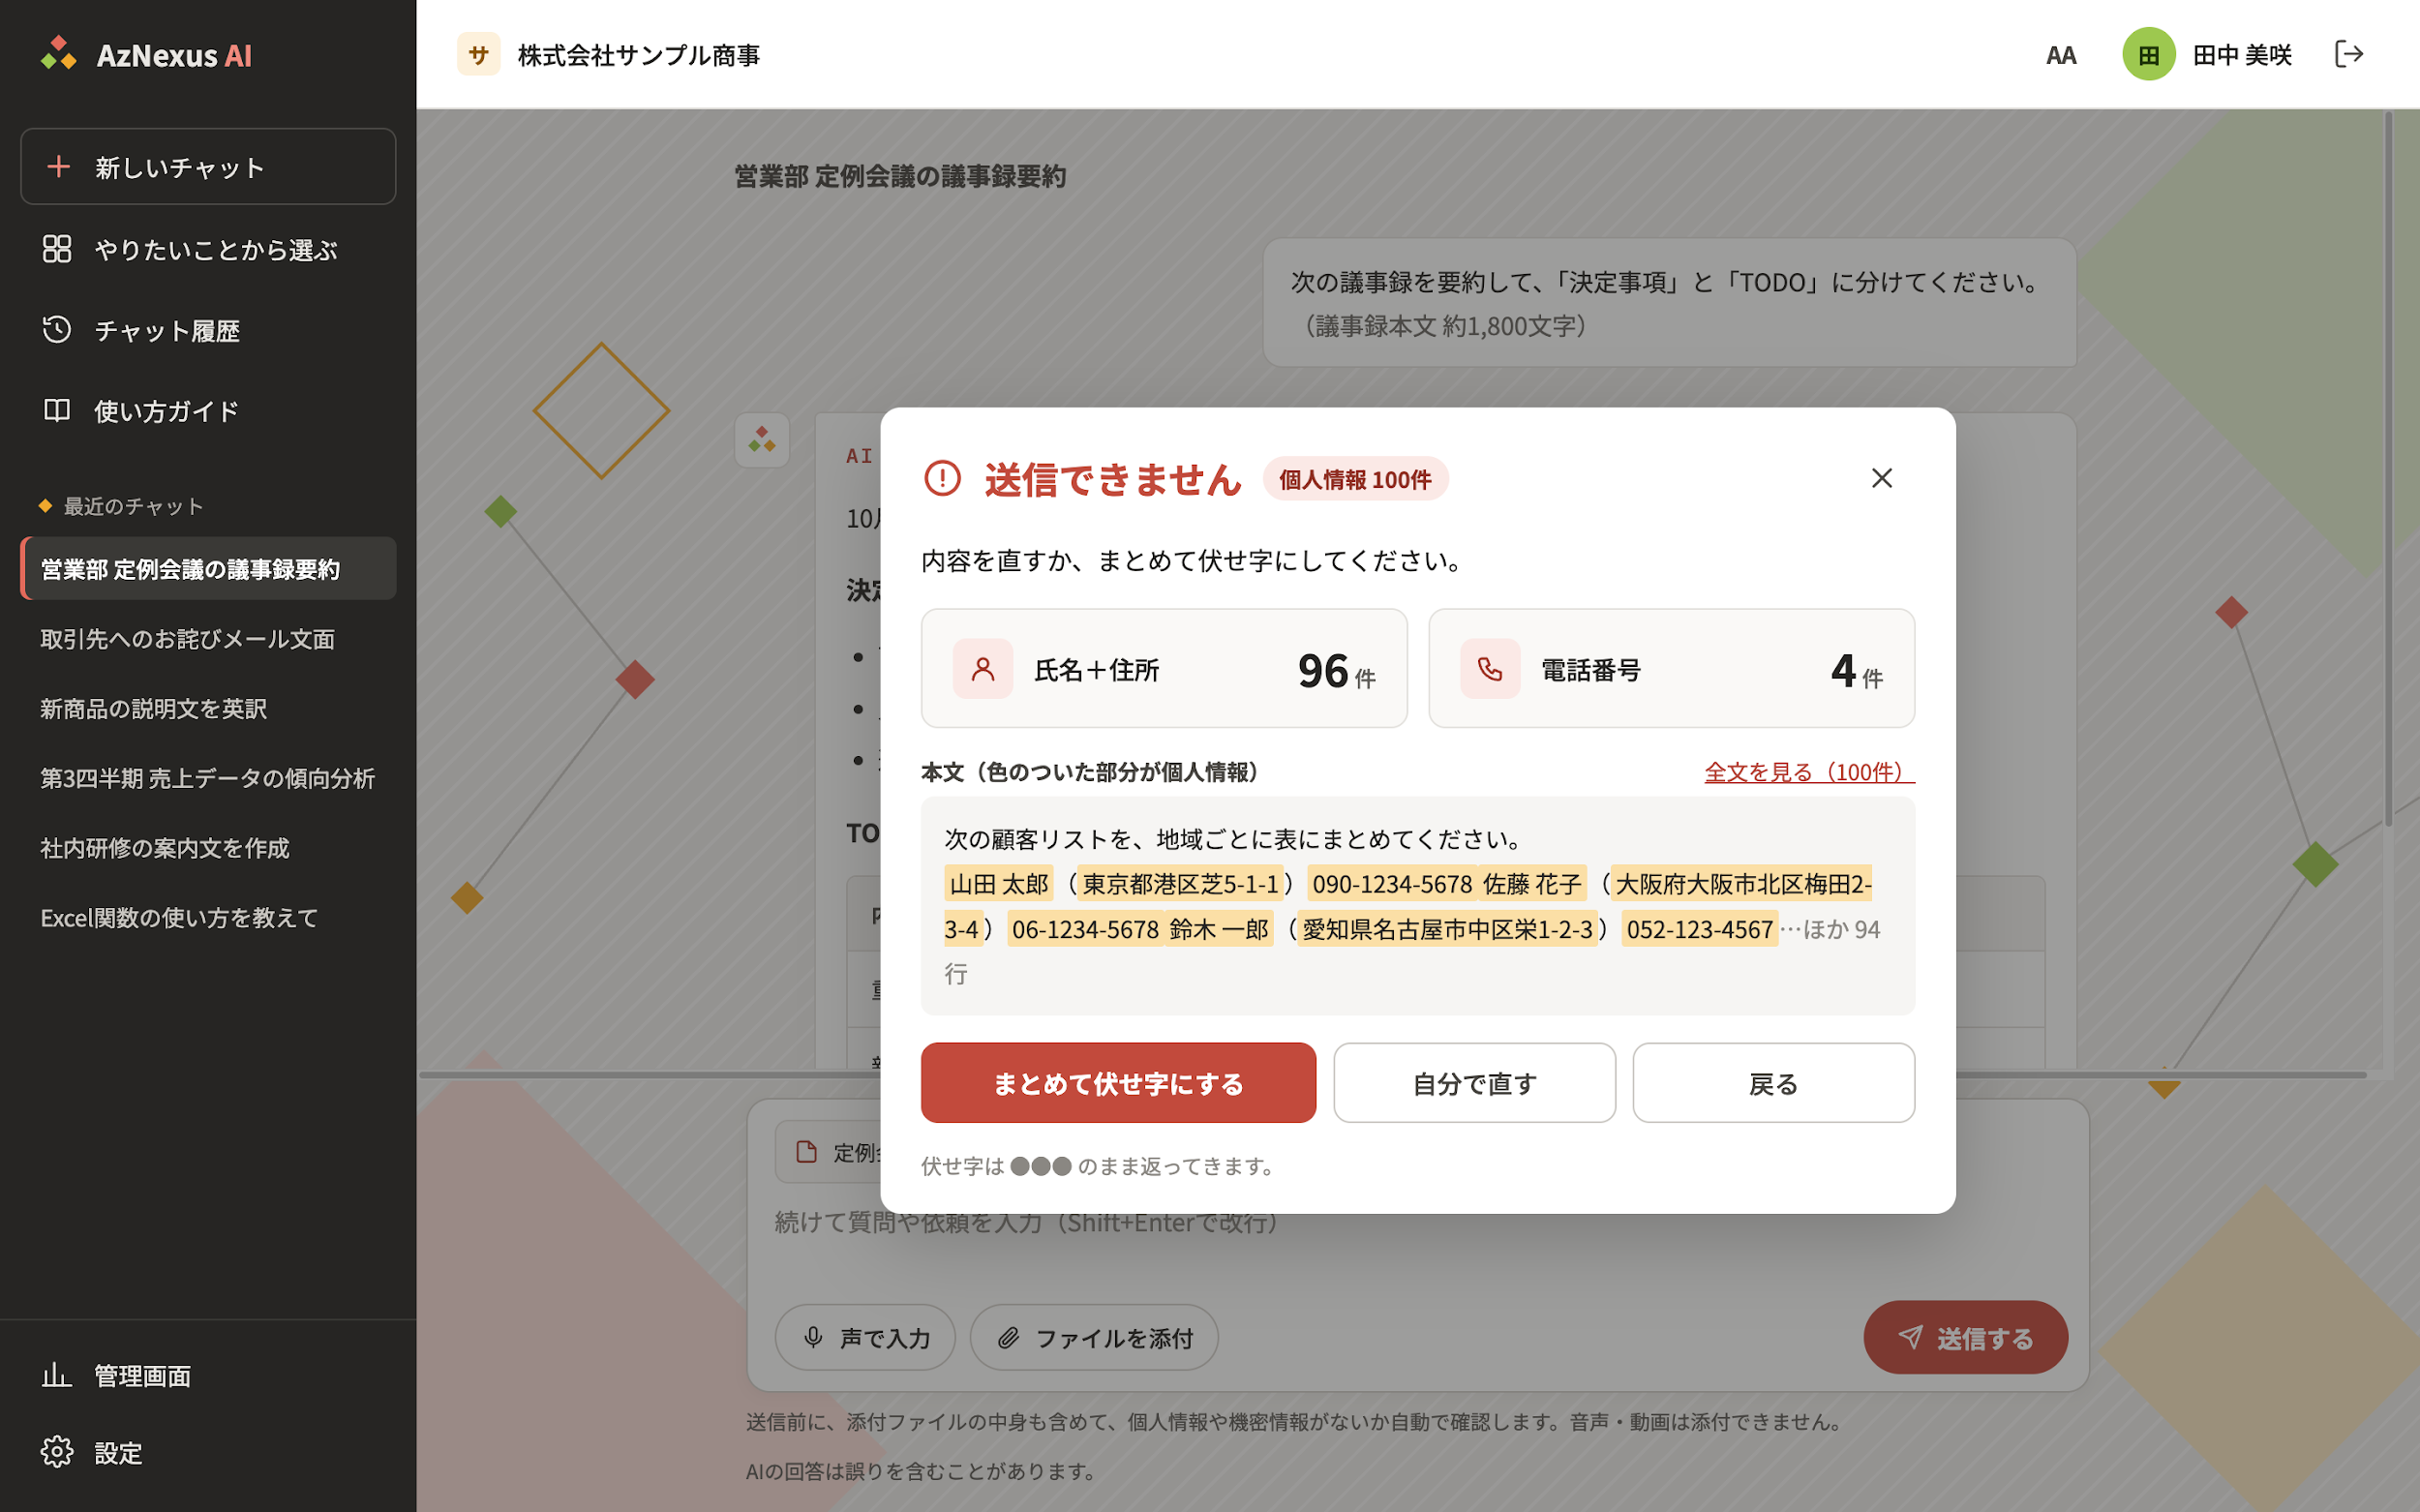
Task: Click the 氏名＋住所 96件 card
Action: 1164,668
